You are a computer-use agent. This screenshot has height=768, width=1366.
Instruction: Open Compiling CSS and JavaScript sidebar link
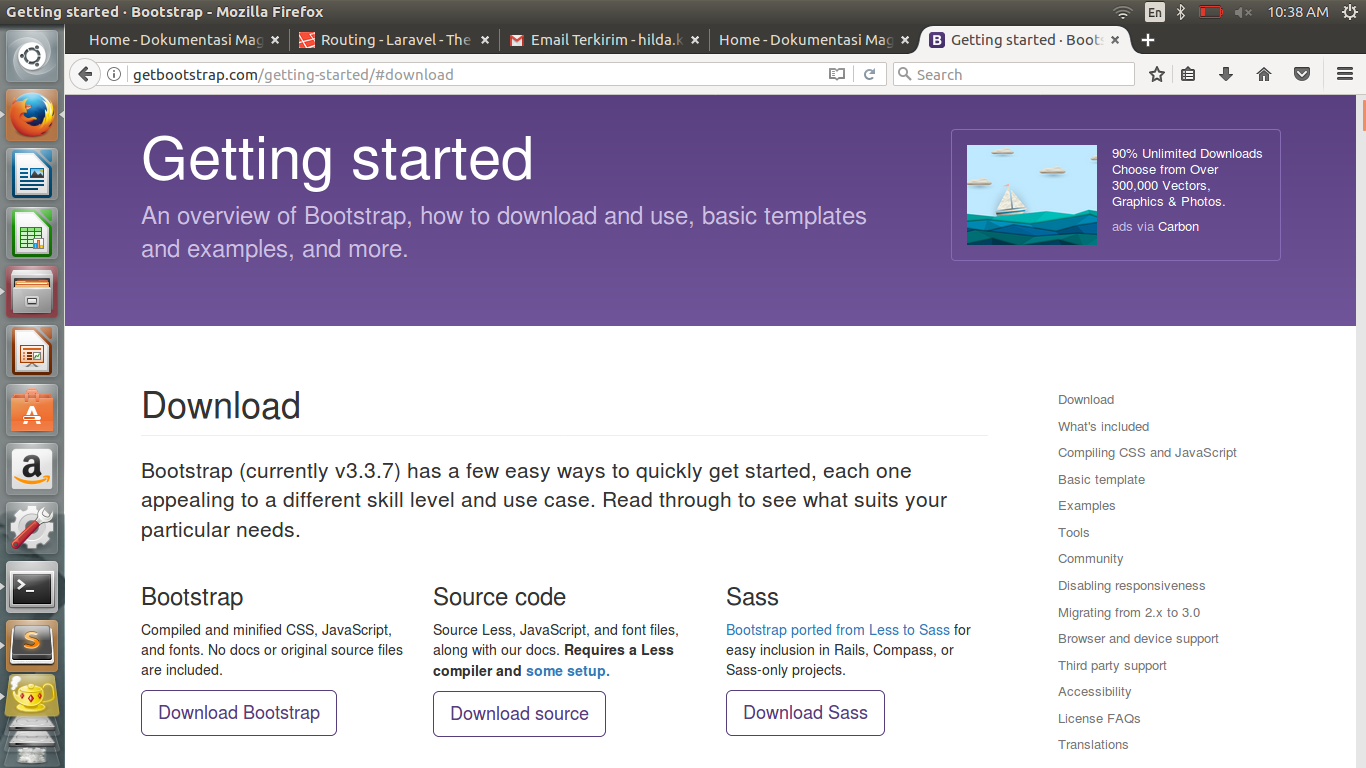[x=1147, y=453]
